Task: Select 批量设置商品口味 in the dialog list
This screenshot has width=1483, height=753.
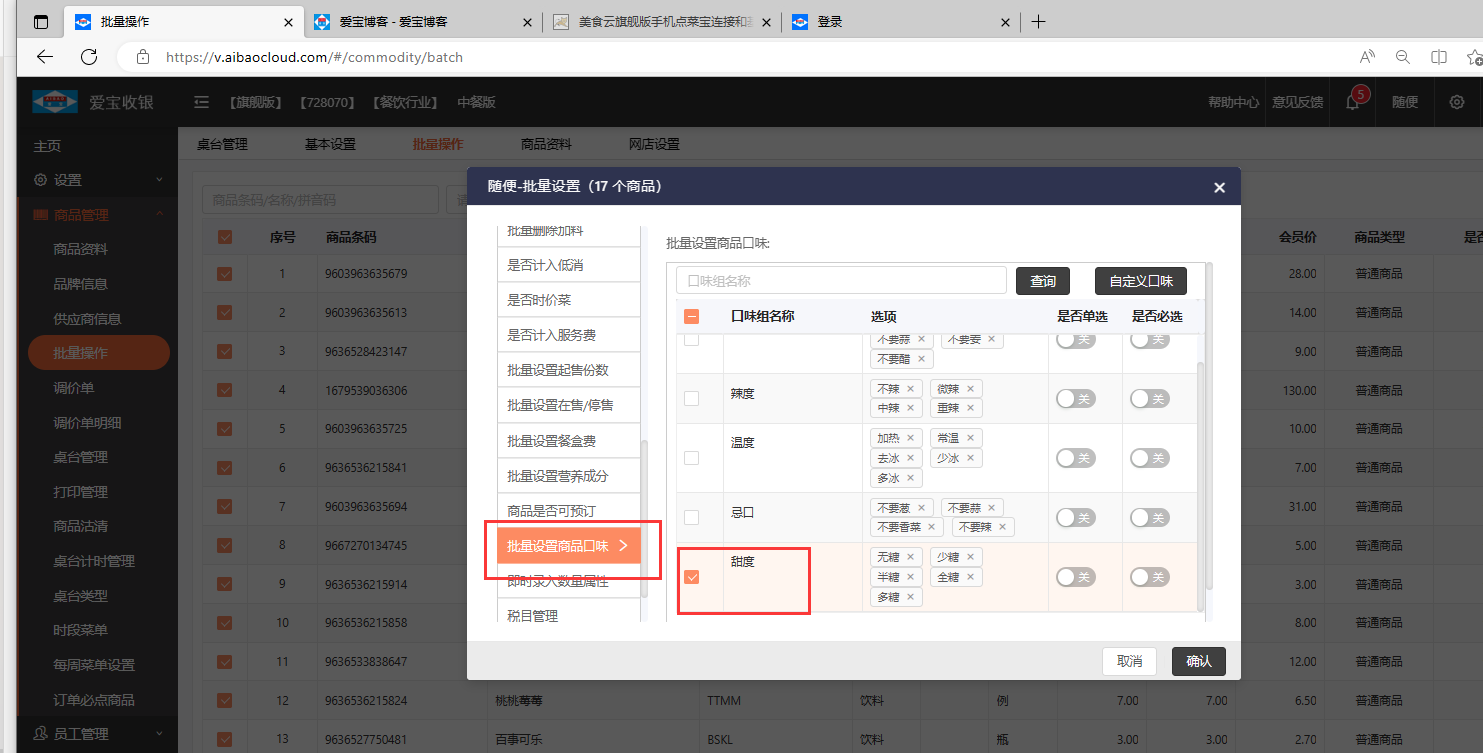Action: pyautogui.click(x=568, y=546)
